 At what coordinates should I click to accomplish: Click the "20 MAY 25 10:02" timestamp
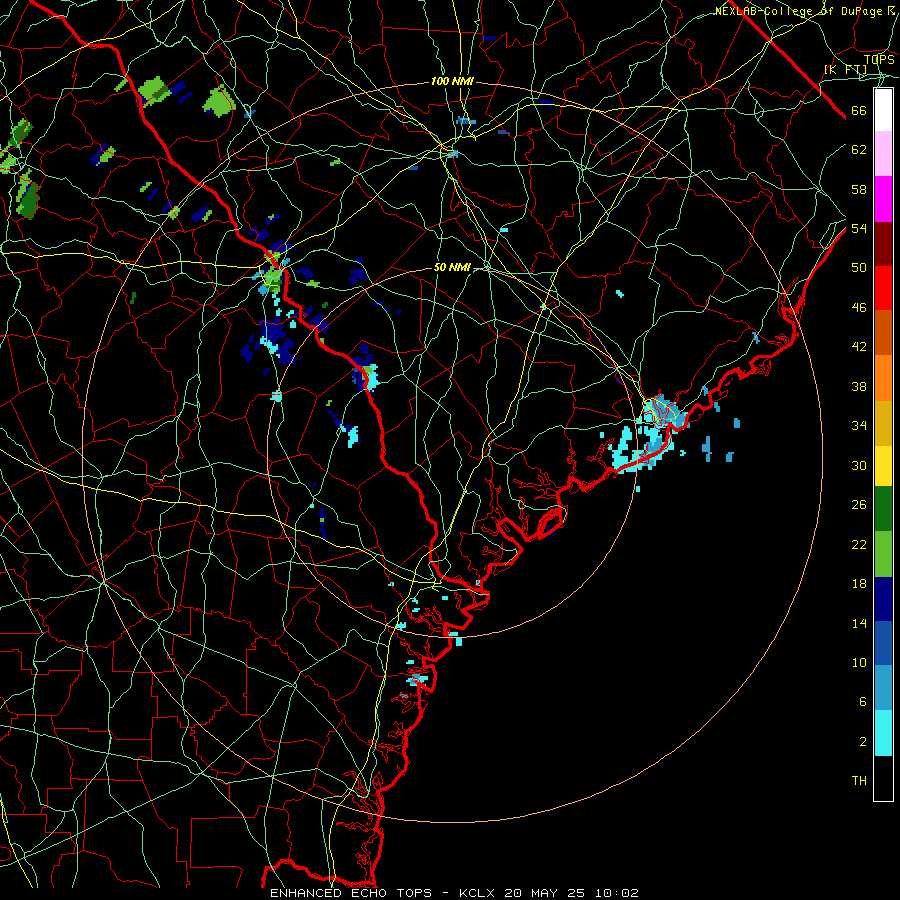571,893
